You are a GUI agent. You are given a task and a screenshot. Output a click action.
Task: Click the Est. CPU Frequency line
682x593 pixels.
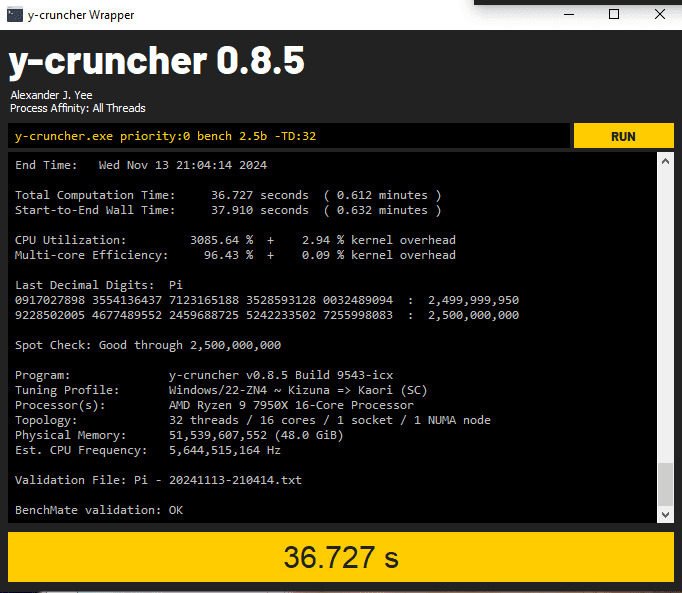click(x=148, y=450)
